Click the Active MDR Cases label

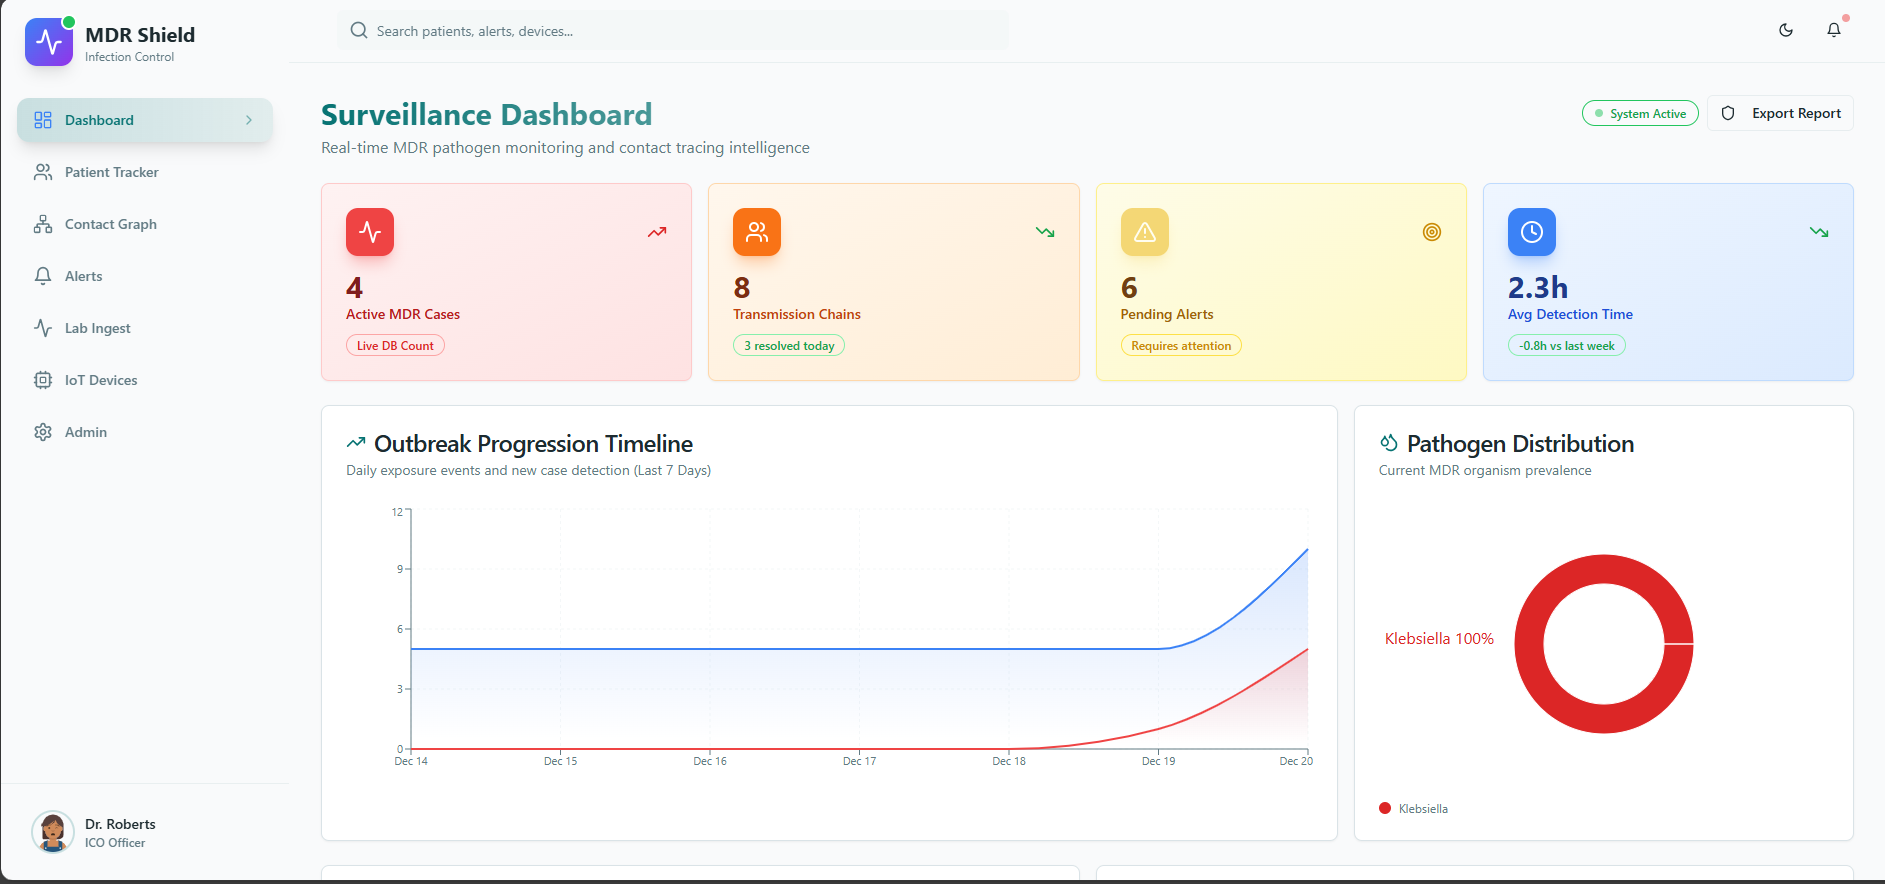(x=403, y=314)
